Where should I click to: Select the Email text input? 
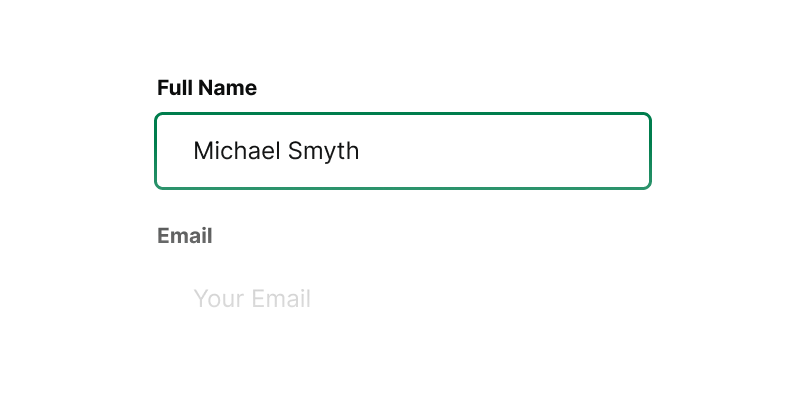pos(403,299)
